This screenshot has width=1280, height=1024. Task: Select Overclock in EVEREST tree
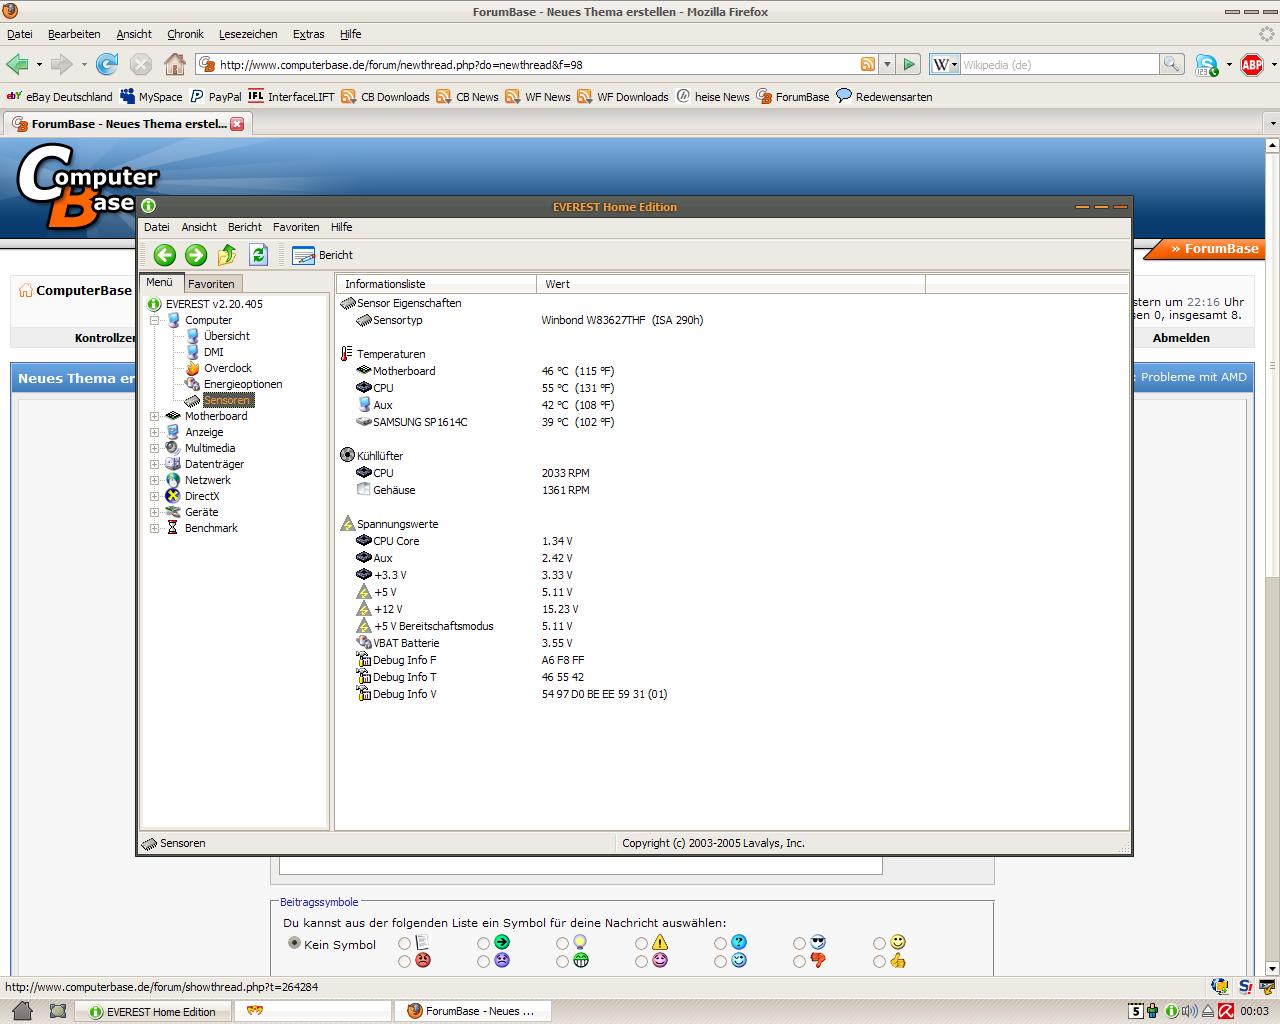pos(227,368)
